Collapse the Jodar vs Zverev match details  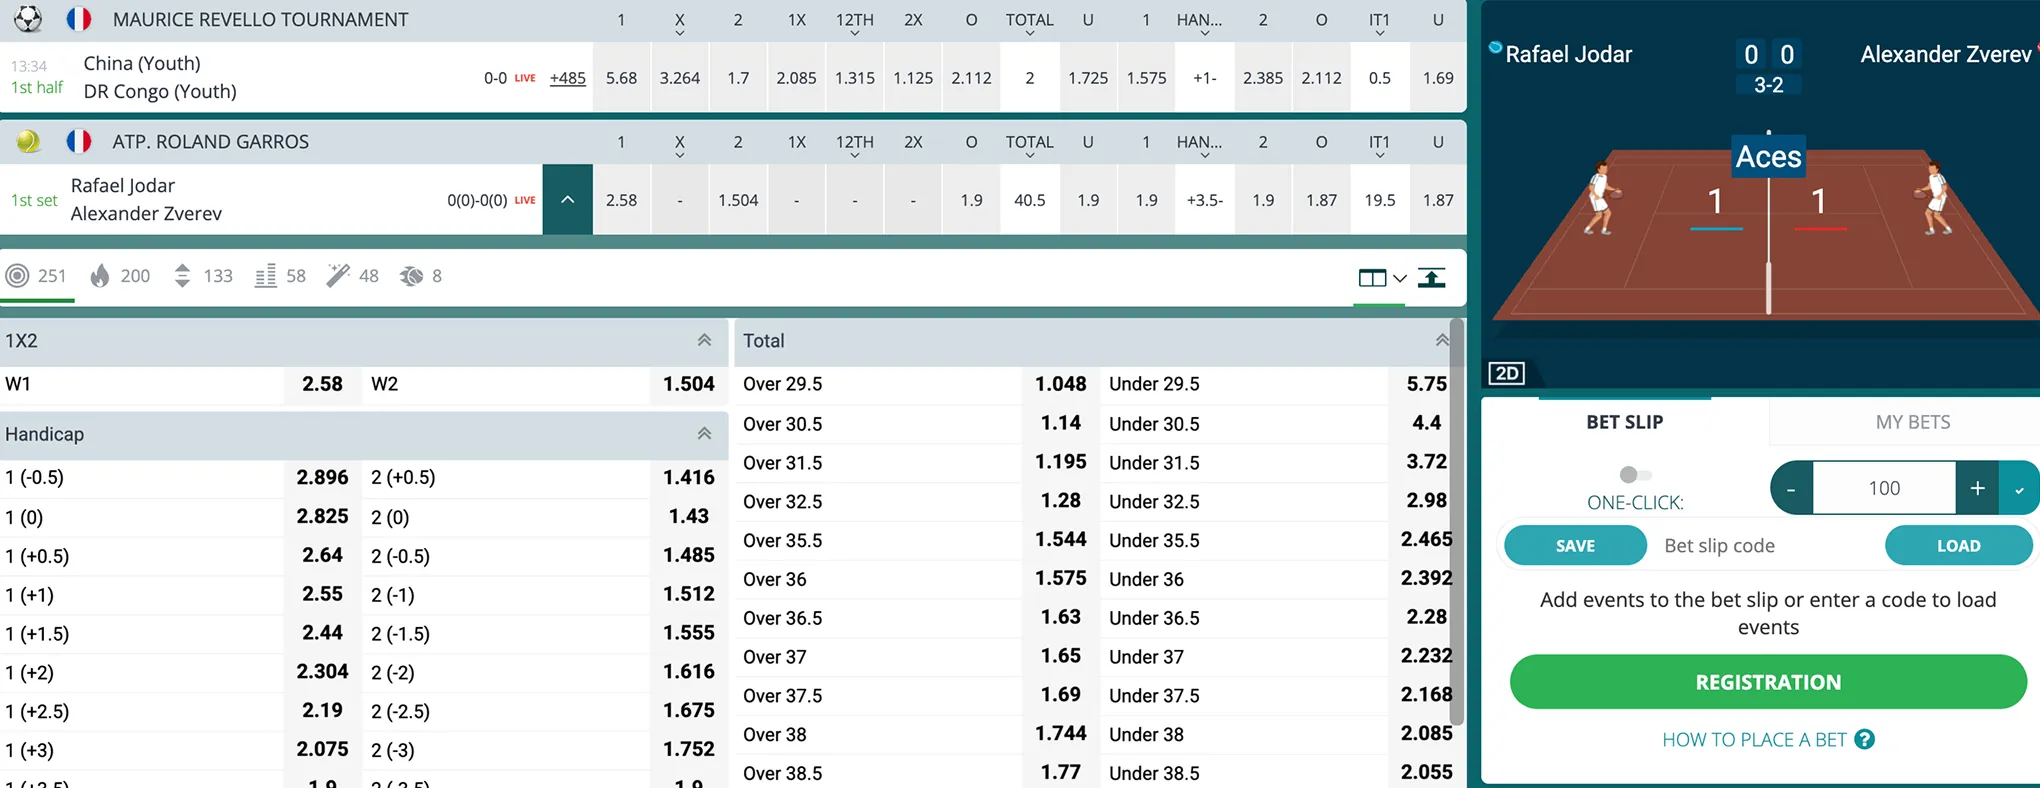(x=567, y=200)
